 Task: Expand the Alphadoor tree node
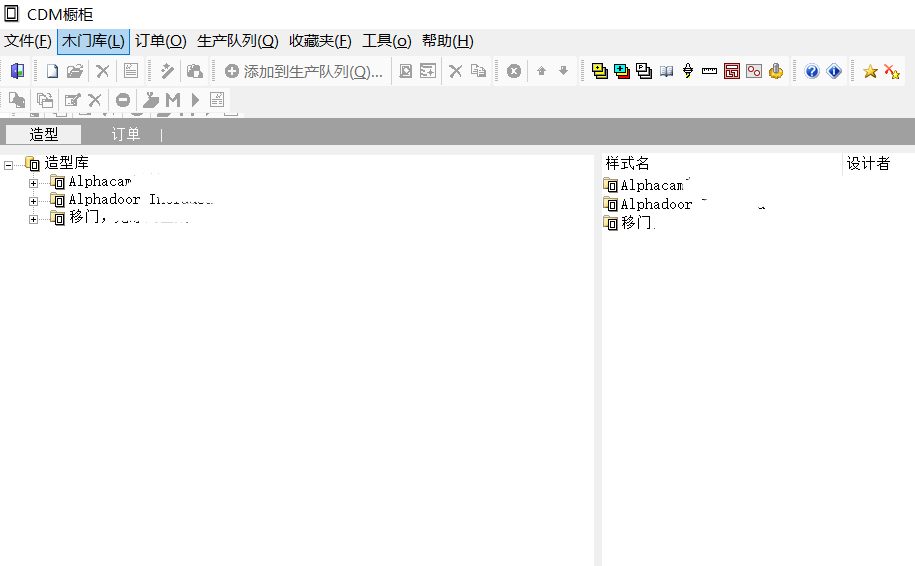33,201
